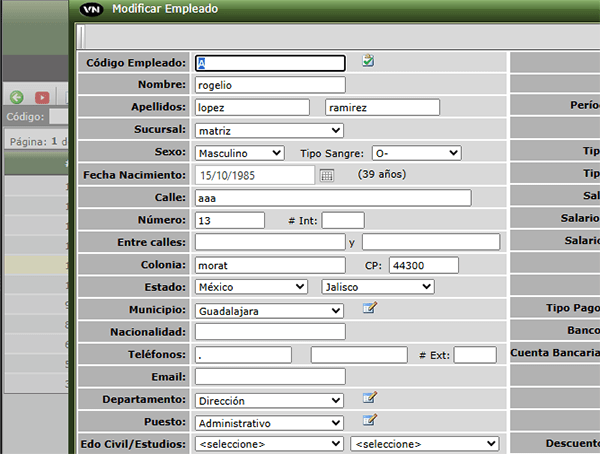Click the CP field containing 44300
Image resolution: width=600 pixels, height=454 pixels.
click(x=423, y=265)
